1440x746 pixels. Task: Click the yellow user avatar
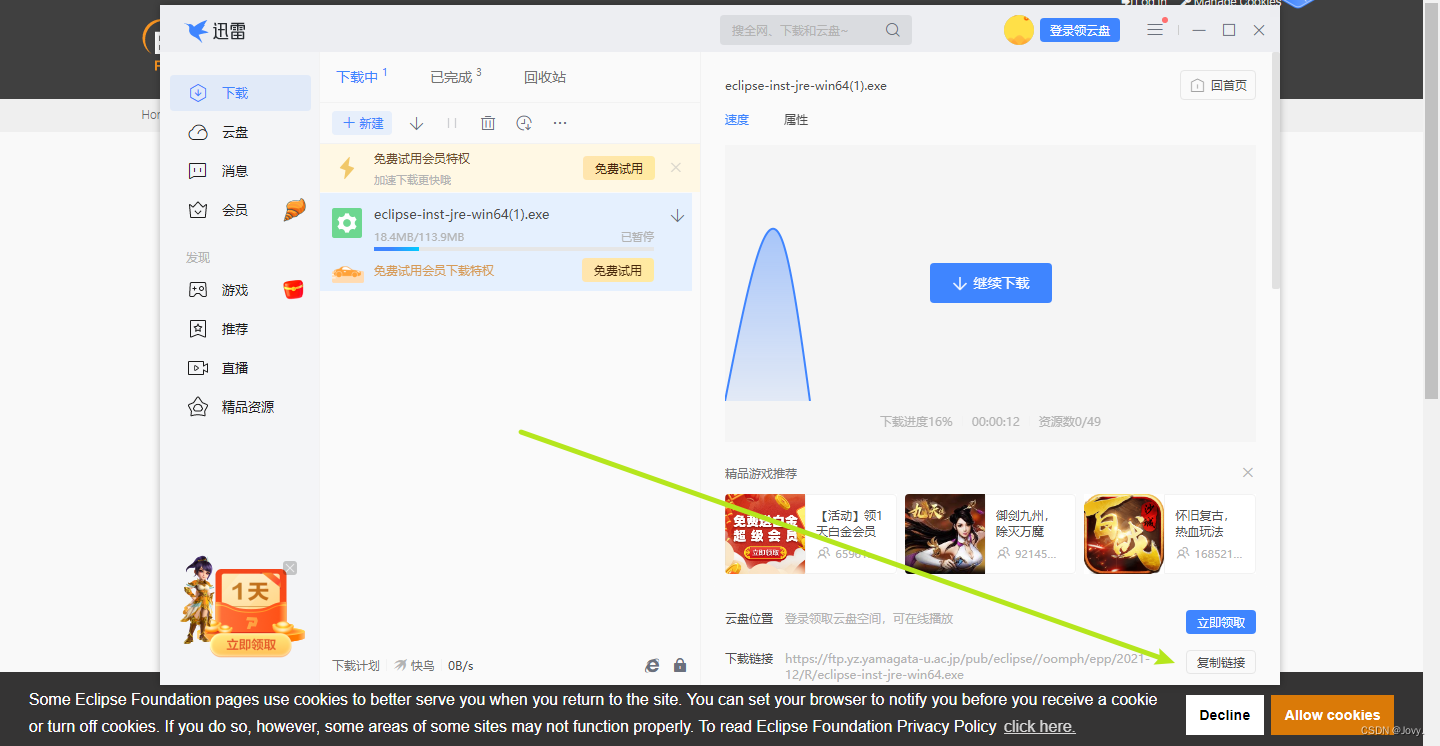[1018, 30]
